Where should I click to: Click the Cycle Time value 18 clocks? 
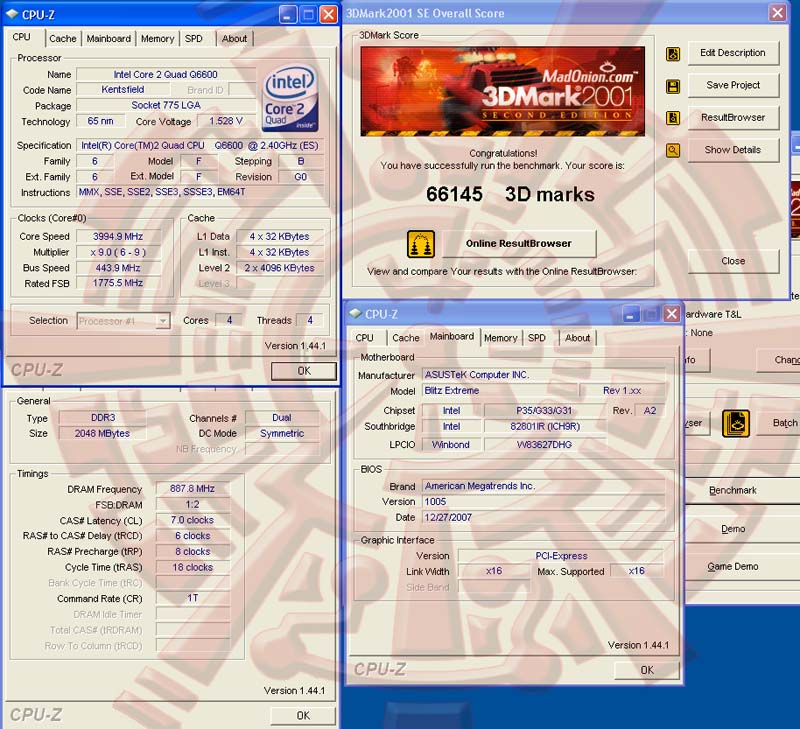pyautogui.click(x=192, y=567)
